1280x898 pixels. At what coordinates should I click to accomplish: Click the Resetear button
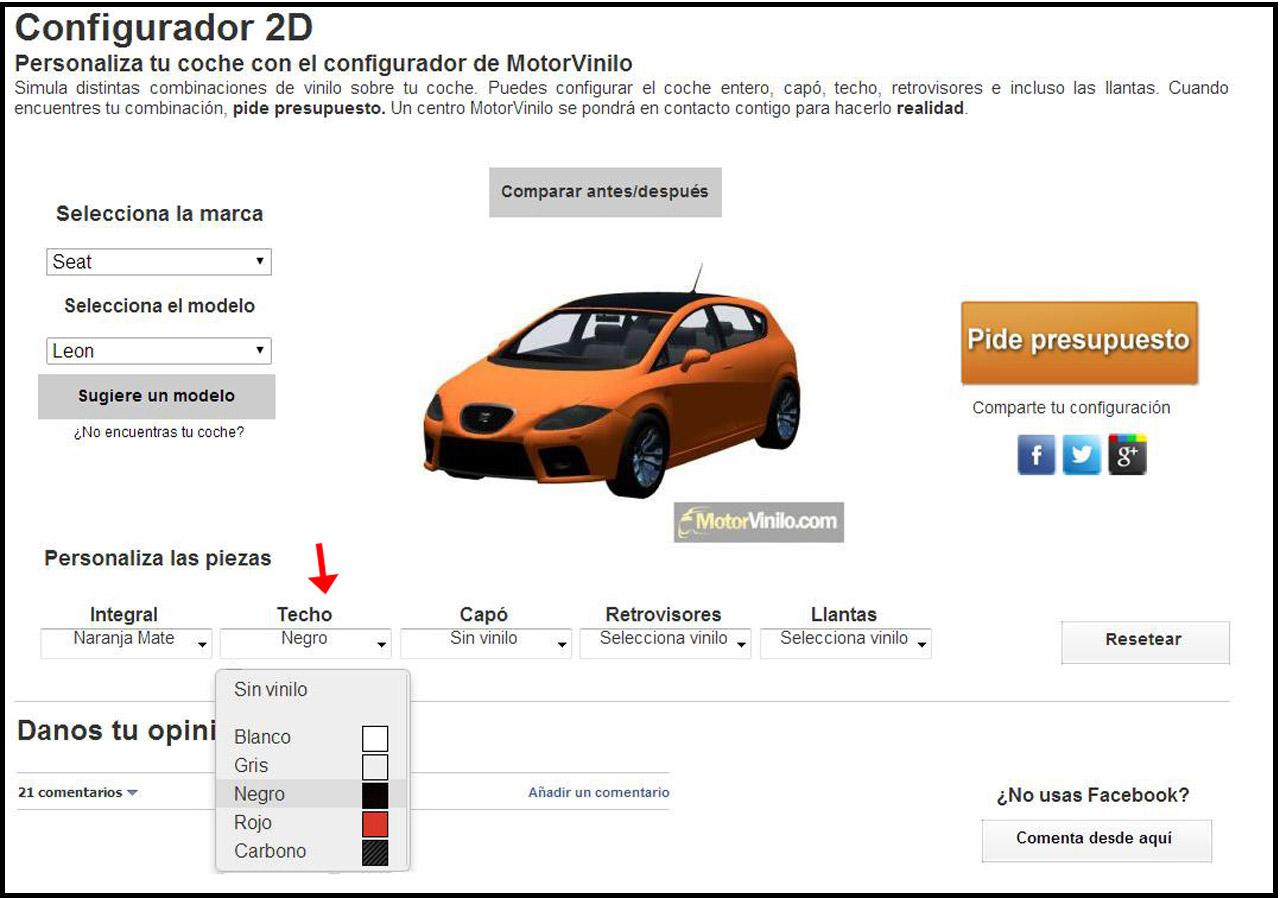[x=1145, y=641]
